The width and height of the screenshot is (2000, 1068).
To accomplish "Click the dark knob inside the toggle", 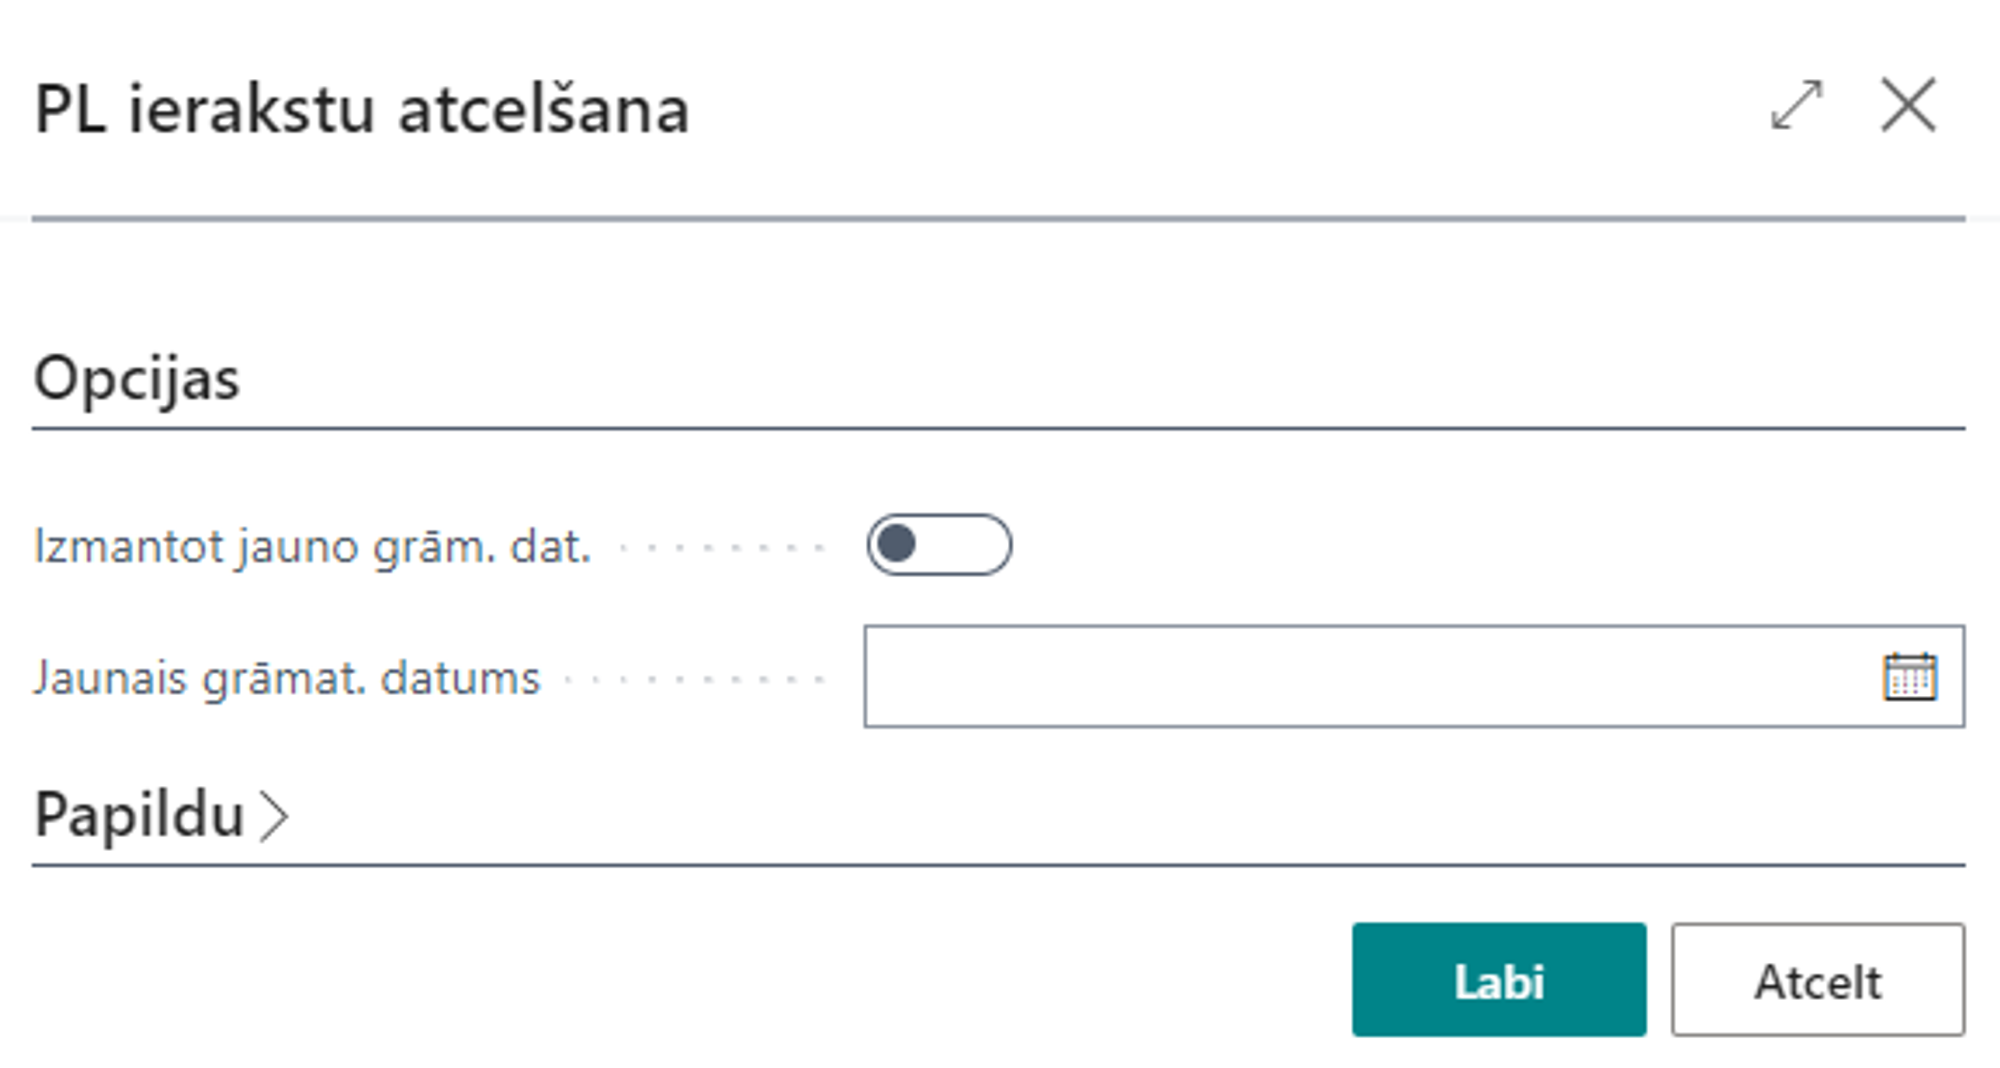I will pyautogui.click(x=896, y=545).
